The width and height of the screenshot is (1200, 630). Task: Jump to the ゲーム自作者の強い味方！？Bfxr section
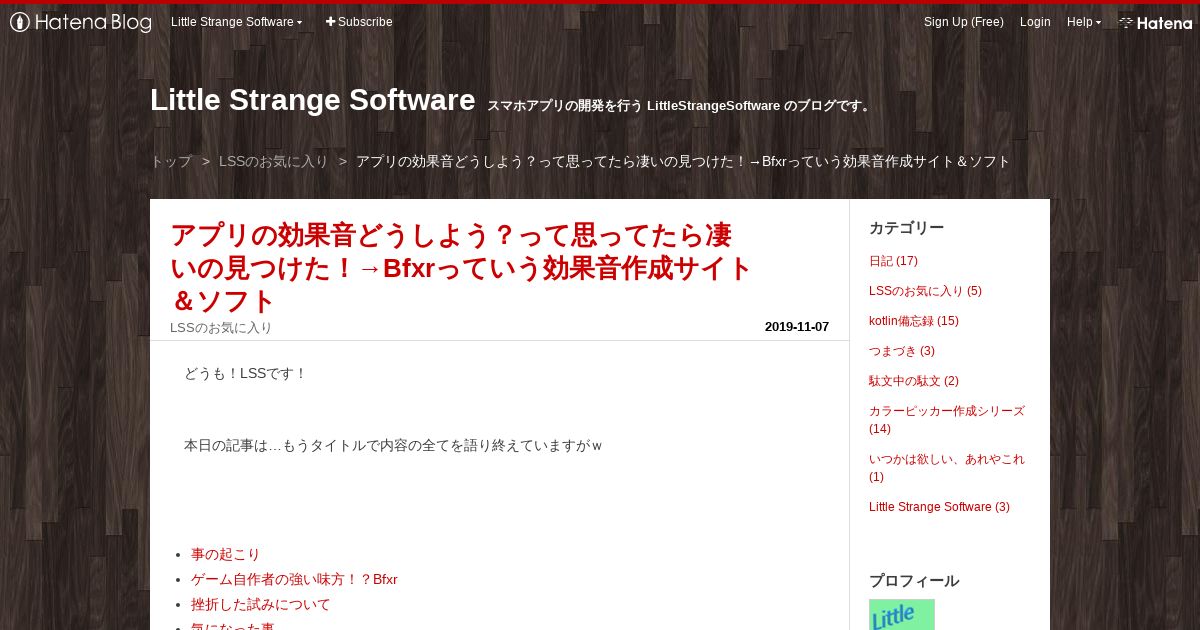(x=294, y=579)
